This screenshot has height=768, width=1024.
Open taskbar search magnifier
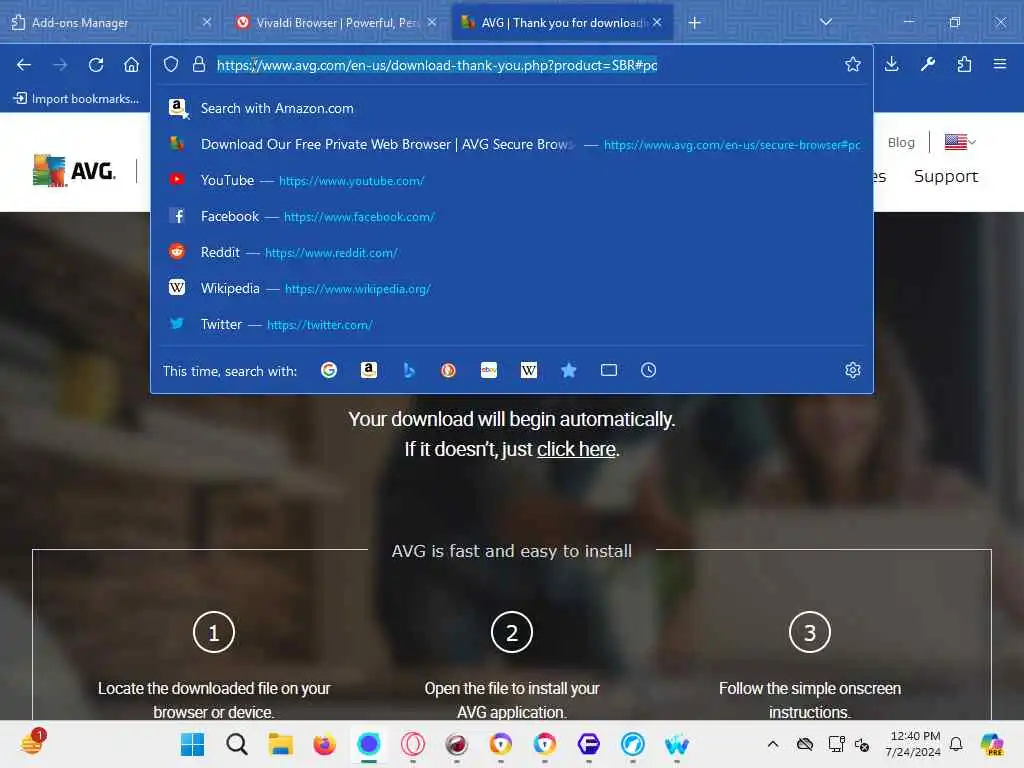pyautogui.click(x=236, y=744)
